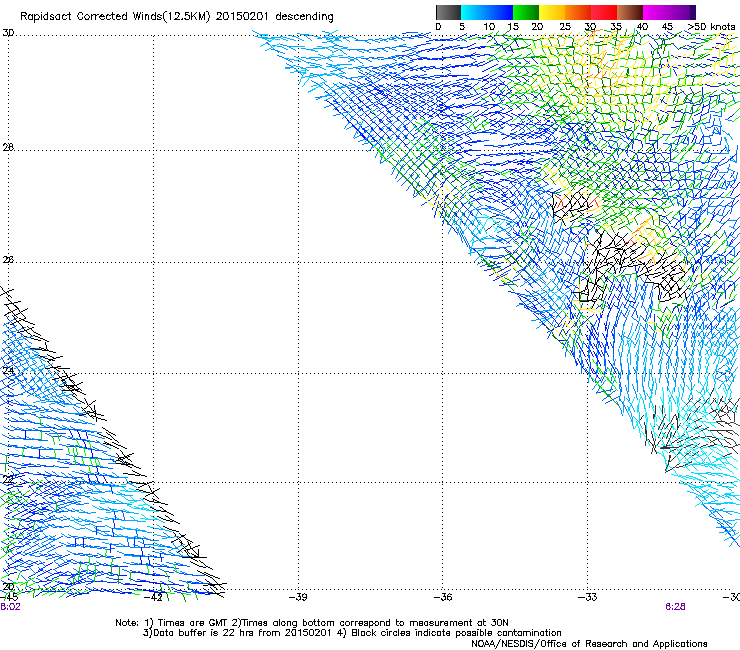Screen dimensions: 740x650
Task: Click the blue 10-15 knots legend swatch
Action: 500,12
